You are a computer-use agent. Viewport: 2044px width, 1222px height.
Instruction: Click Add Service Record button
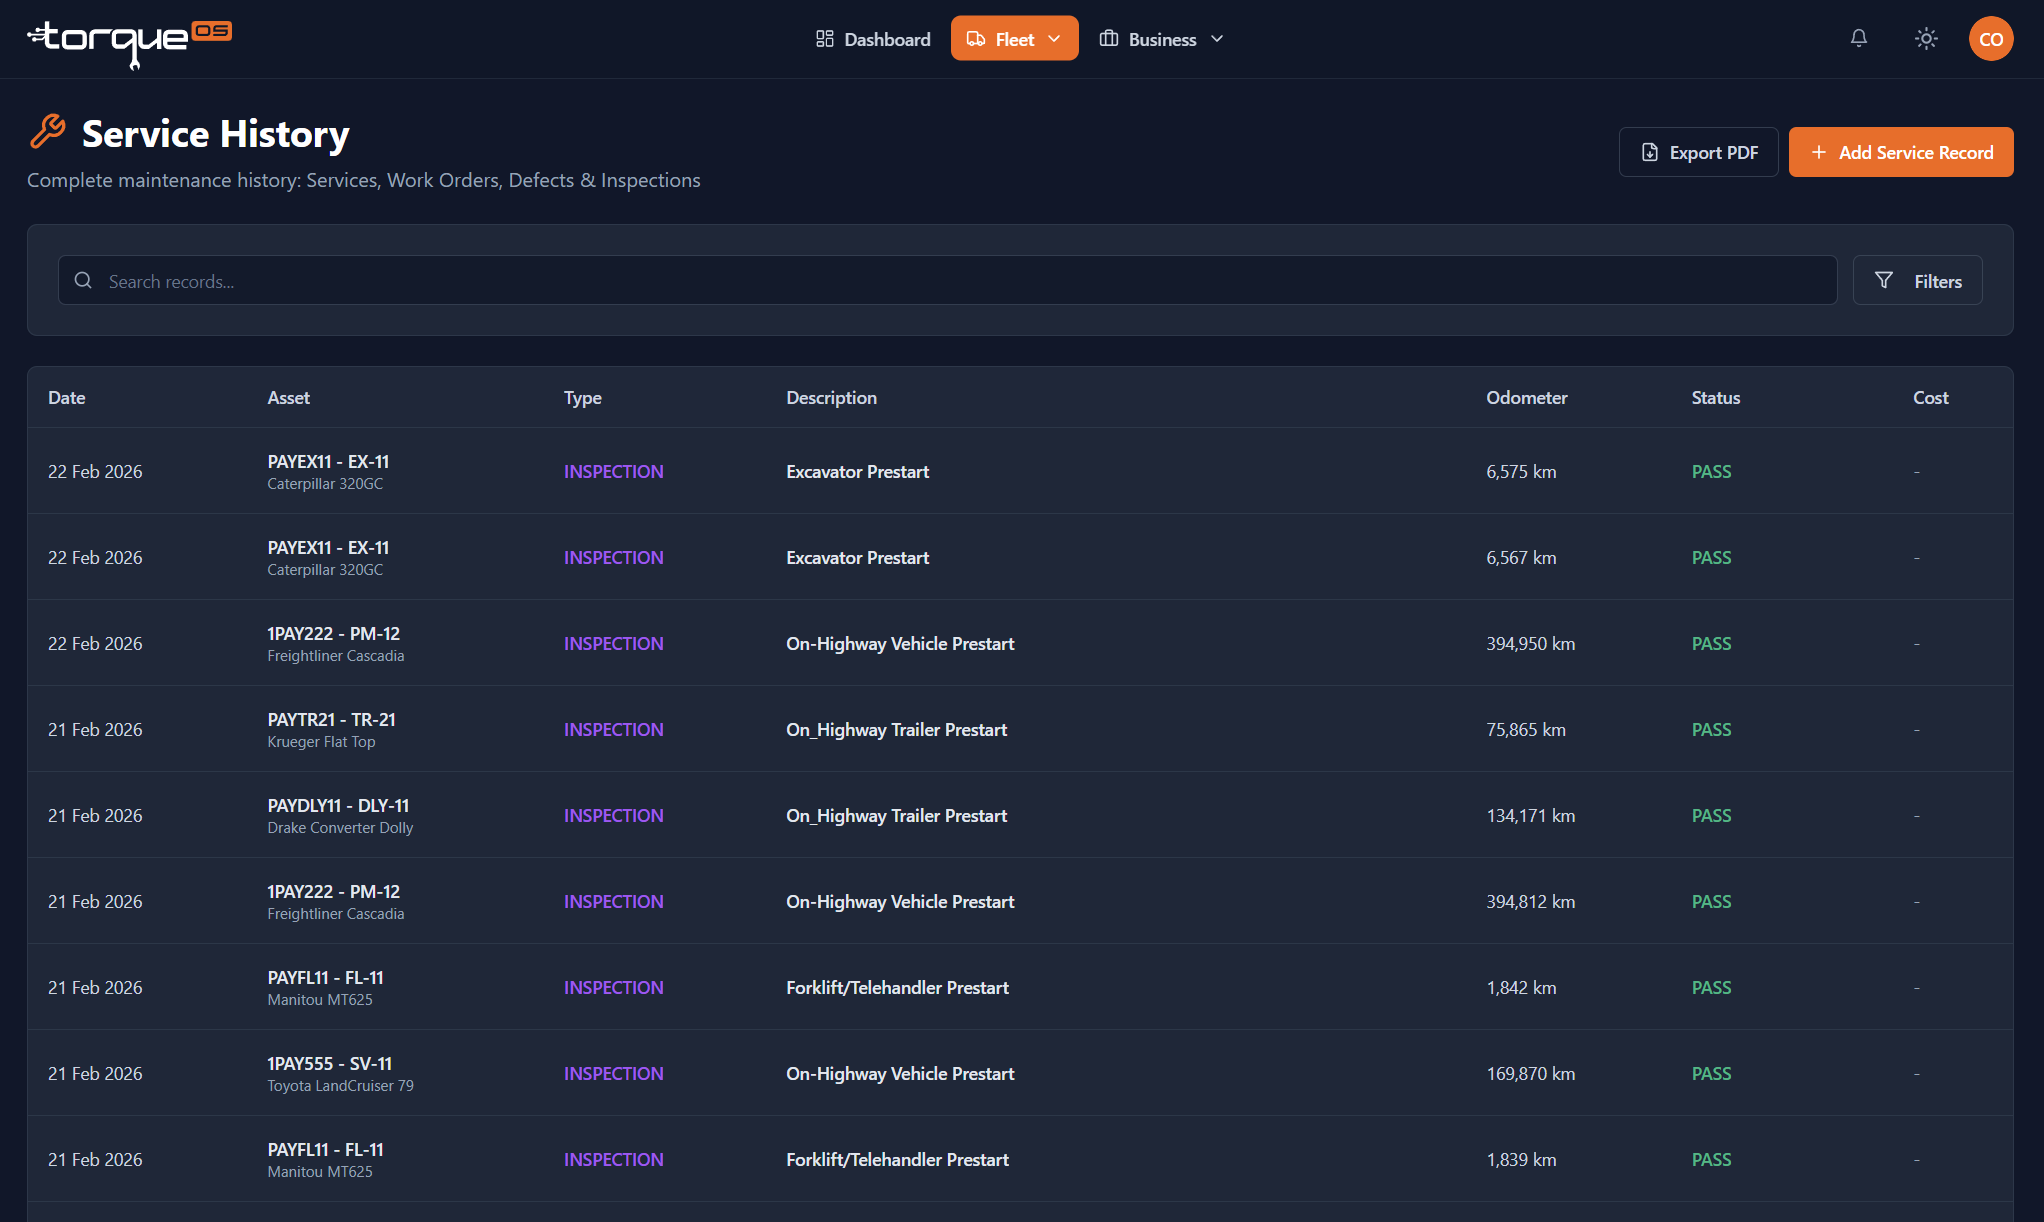(1901, 152)
